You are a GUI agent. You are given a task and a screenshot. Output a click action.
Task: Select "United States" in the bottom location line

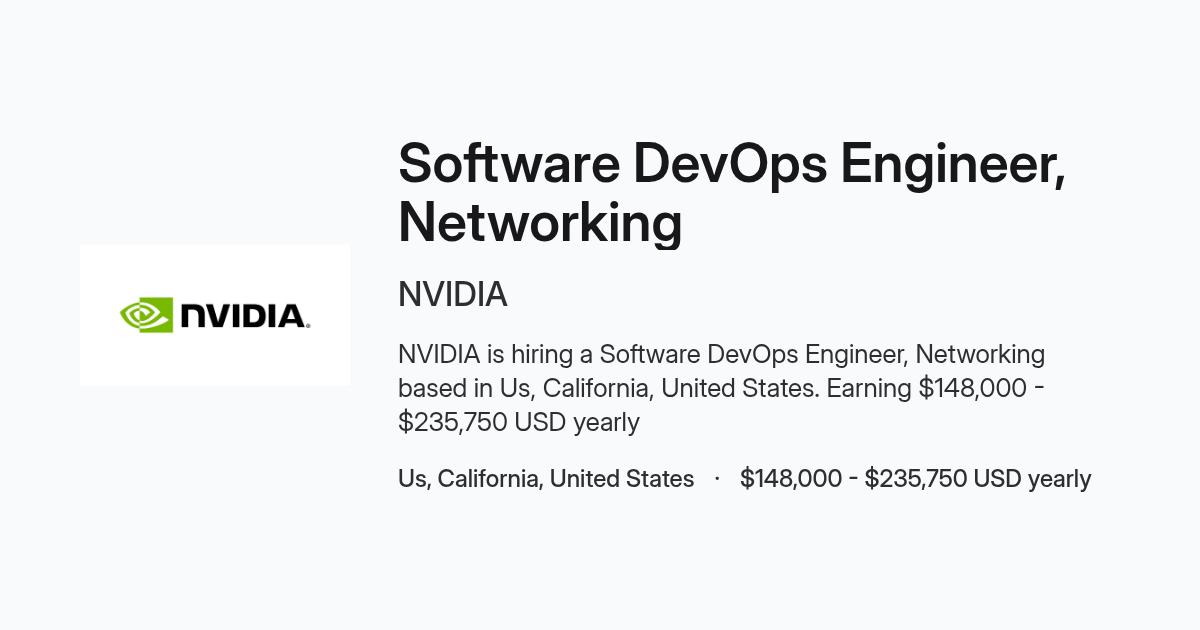point(622,479)
